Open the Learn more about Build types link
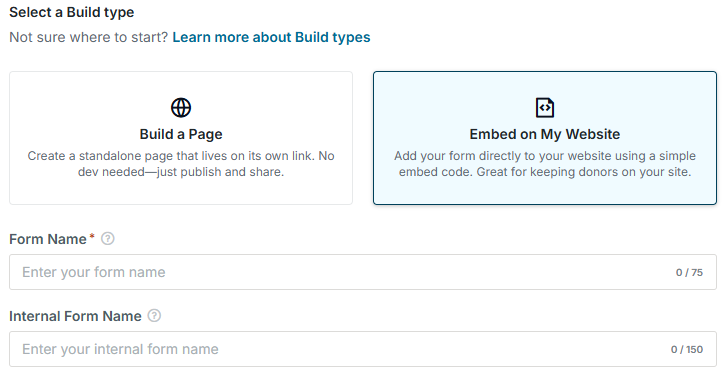Viewport: 725px width, 378px height. pos(271,37)
